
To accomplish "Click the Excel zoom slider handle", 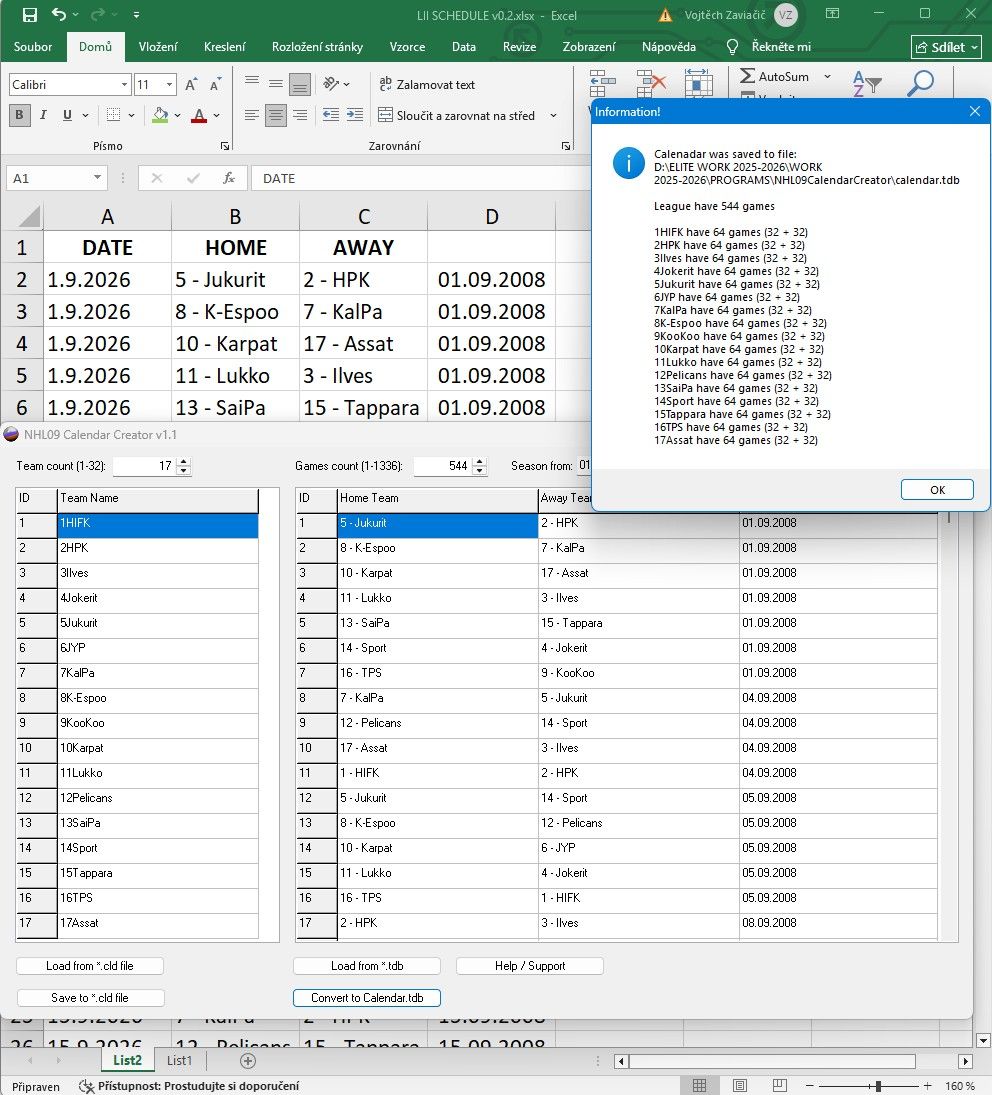I will [878, 1086].
